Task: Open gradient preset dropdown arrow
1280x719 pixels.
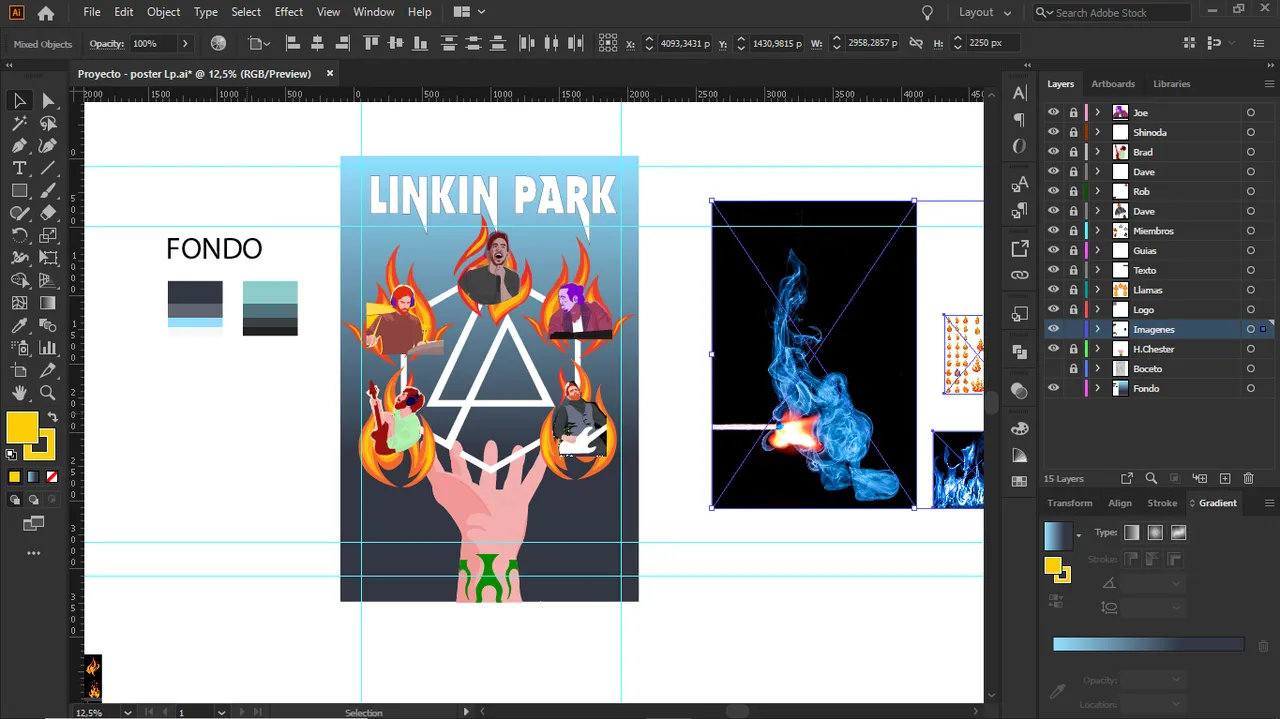Action: click(x=1078, y=536)
